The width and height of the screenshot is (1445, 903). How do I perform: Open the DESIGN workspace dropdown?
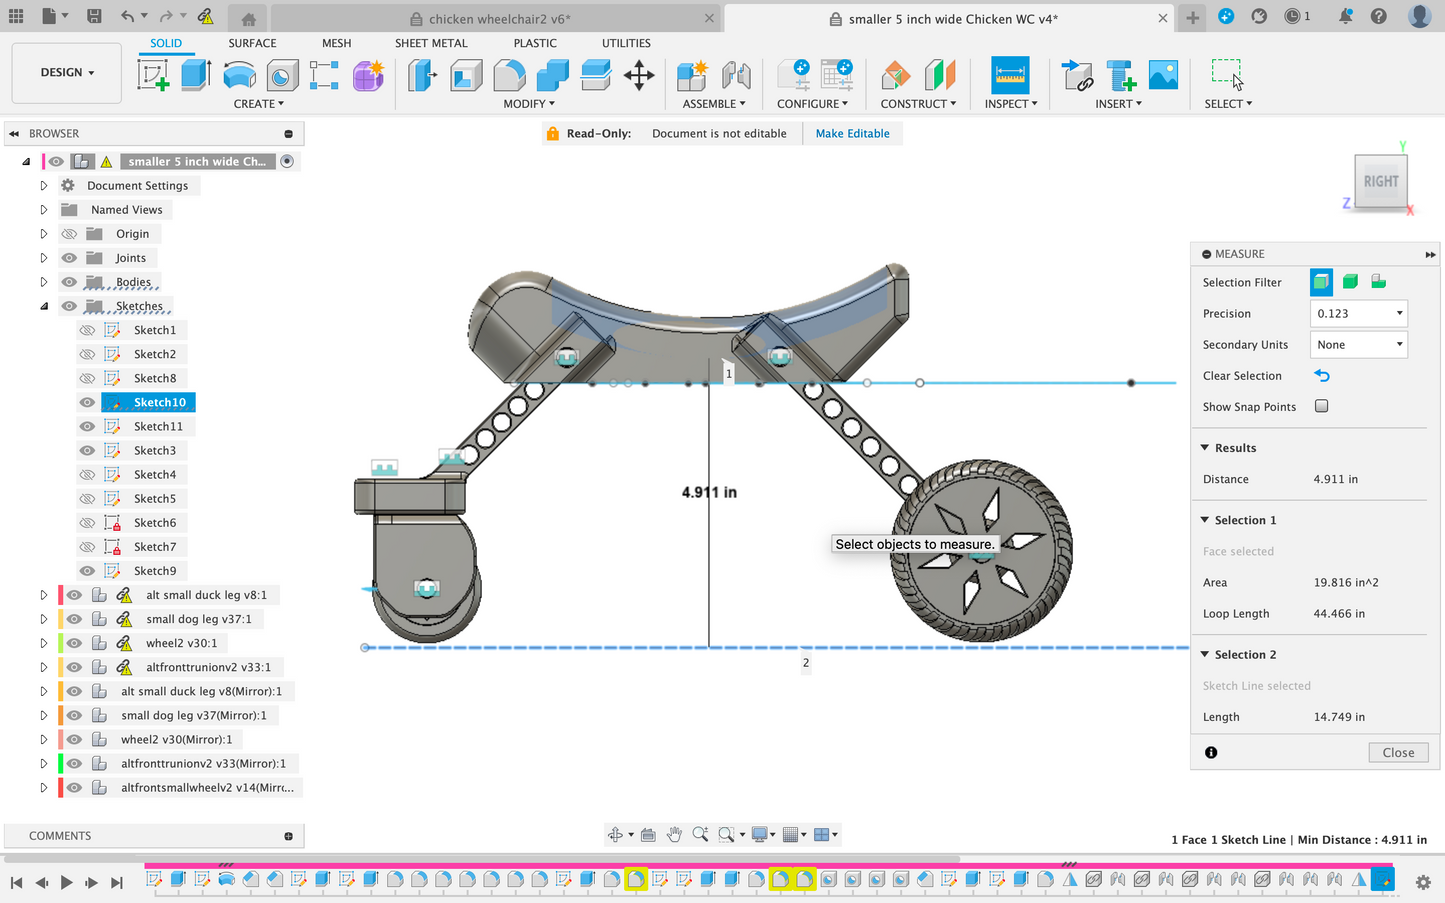tap(67, 73)
